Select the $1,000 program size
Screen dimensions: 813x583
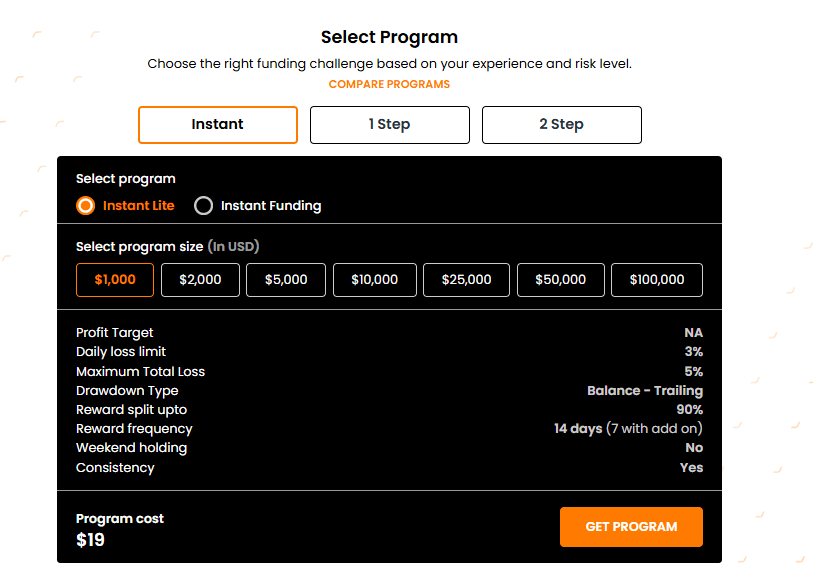click(x=114, y=280)
